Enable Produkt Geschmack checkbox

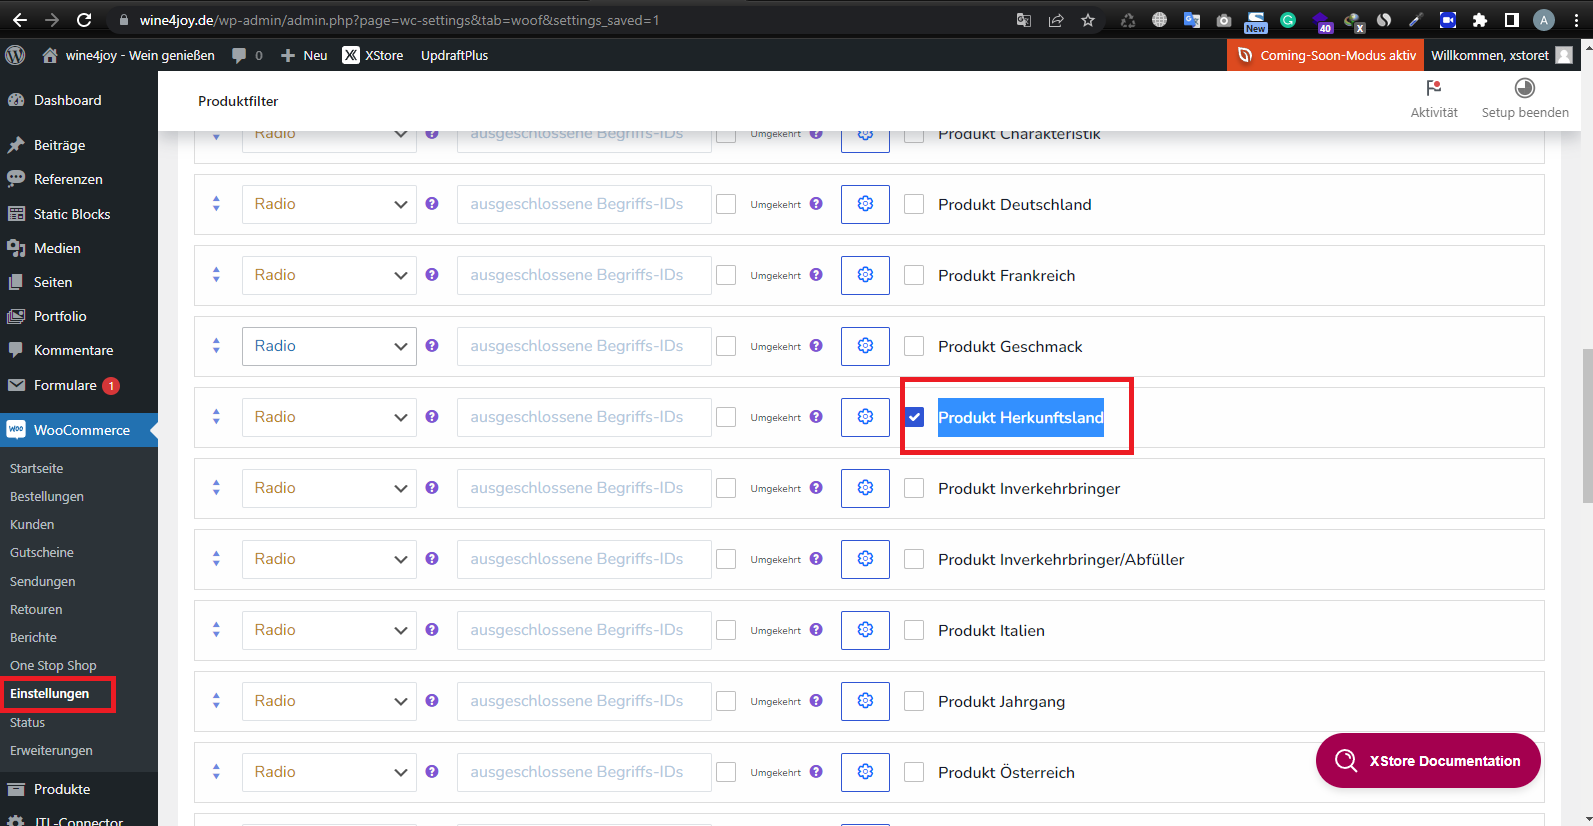click(914, 346)
